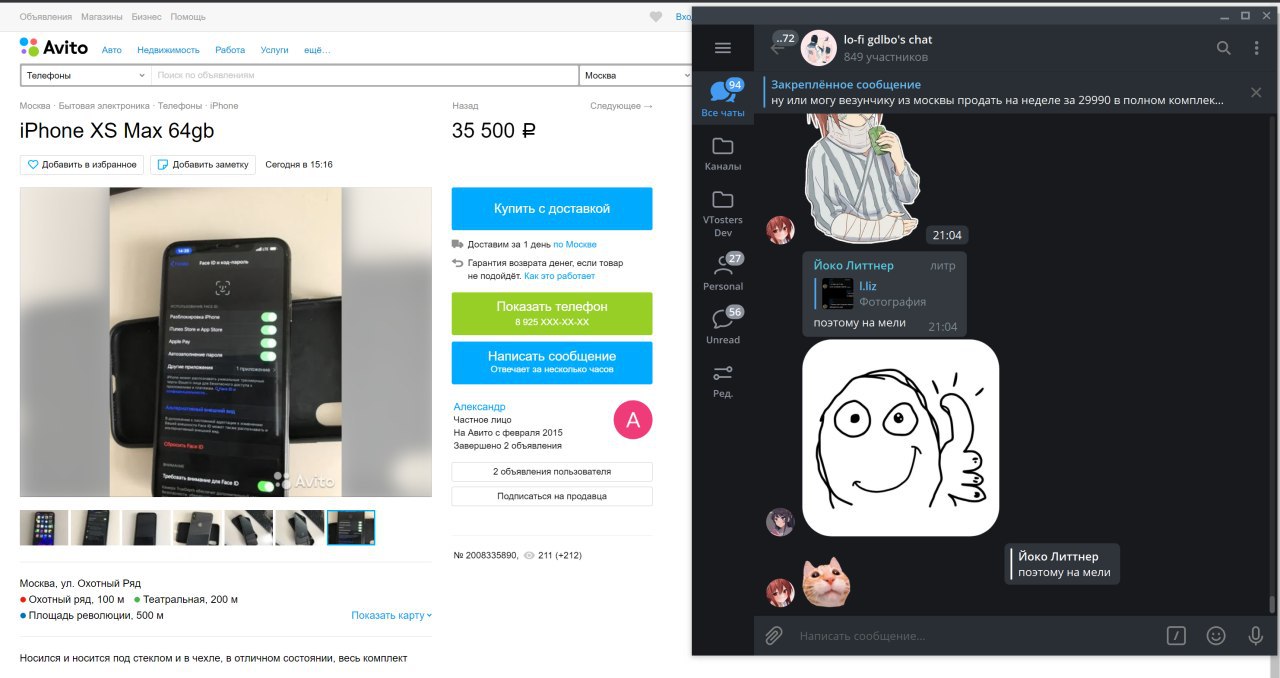Expand Показать карту map

click(x=391, y=615)
